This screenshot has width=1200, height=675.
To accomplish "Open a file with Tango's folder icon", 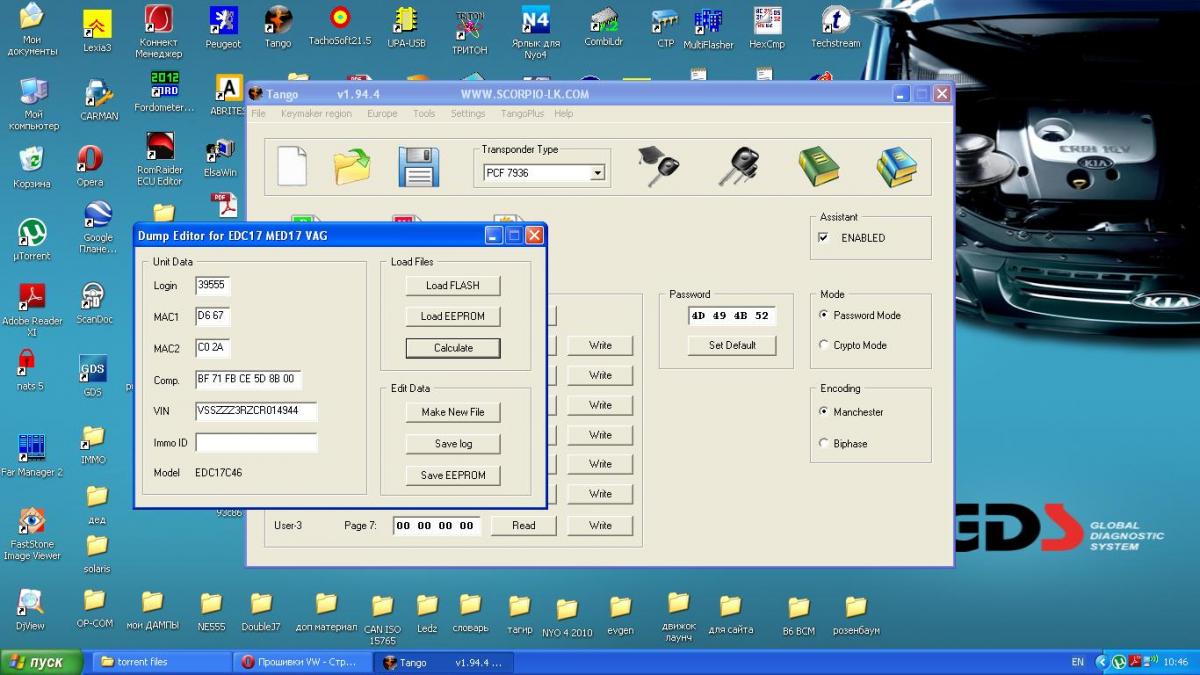I will [x=352, y=166].
